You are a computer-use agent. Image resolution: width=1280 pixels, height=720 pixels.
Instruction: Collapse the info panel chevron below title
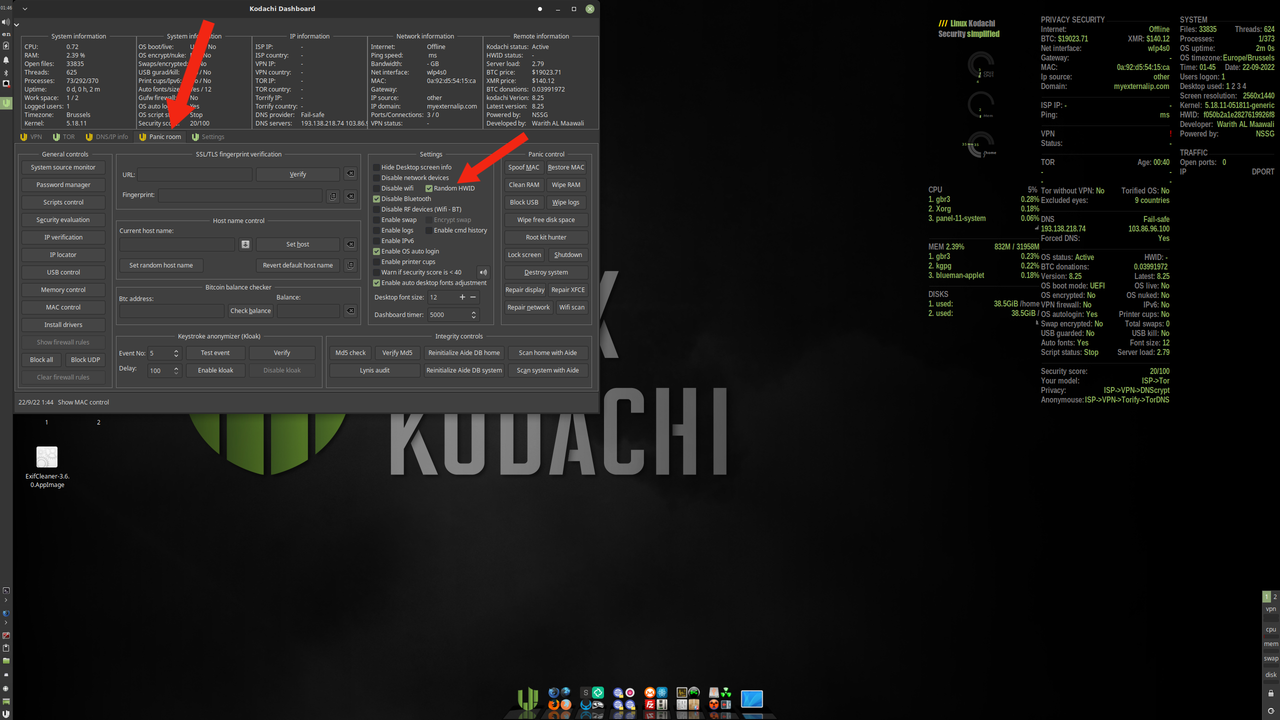tap(17, 24)
